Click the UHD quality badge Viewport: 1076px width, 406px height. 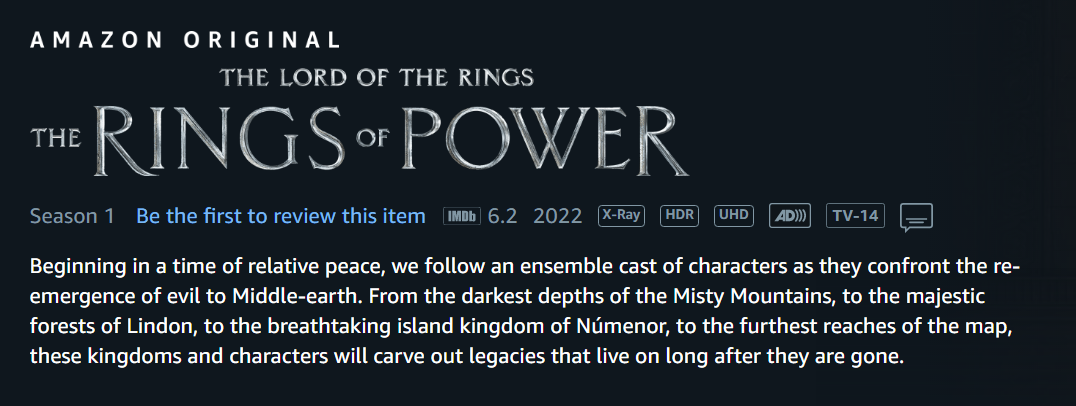pos(734,215)
